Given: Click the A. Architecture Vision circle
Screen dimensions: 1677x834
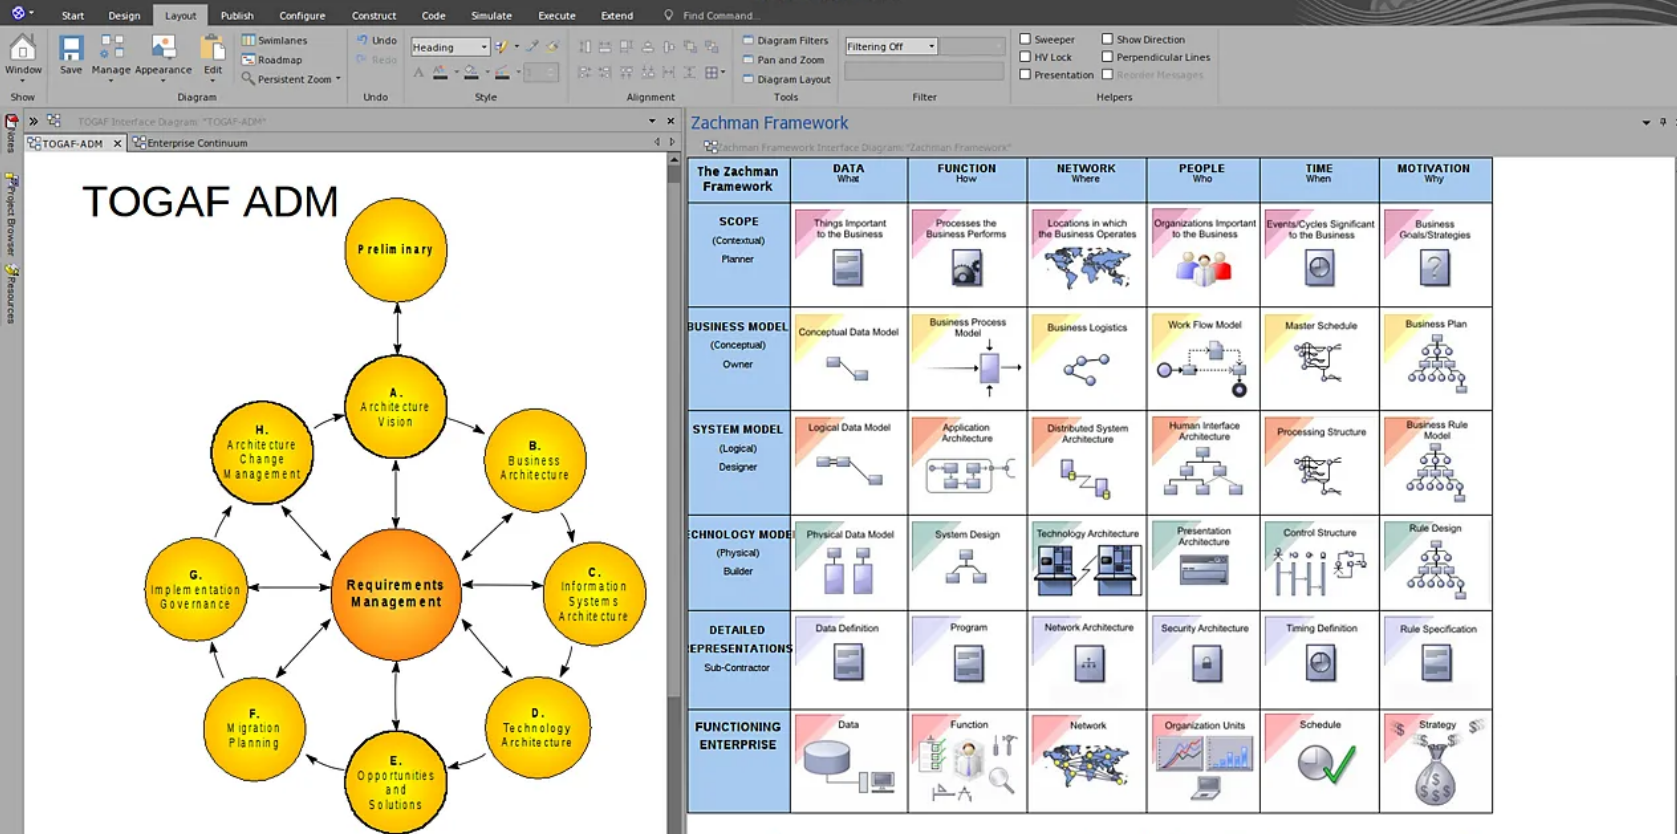Looking at the screenshot, I should point(396,406).
